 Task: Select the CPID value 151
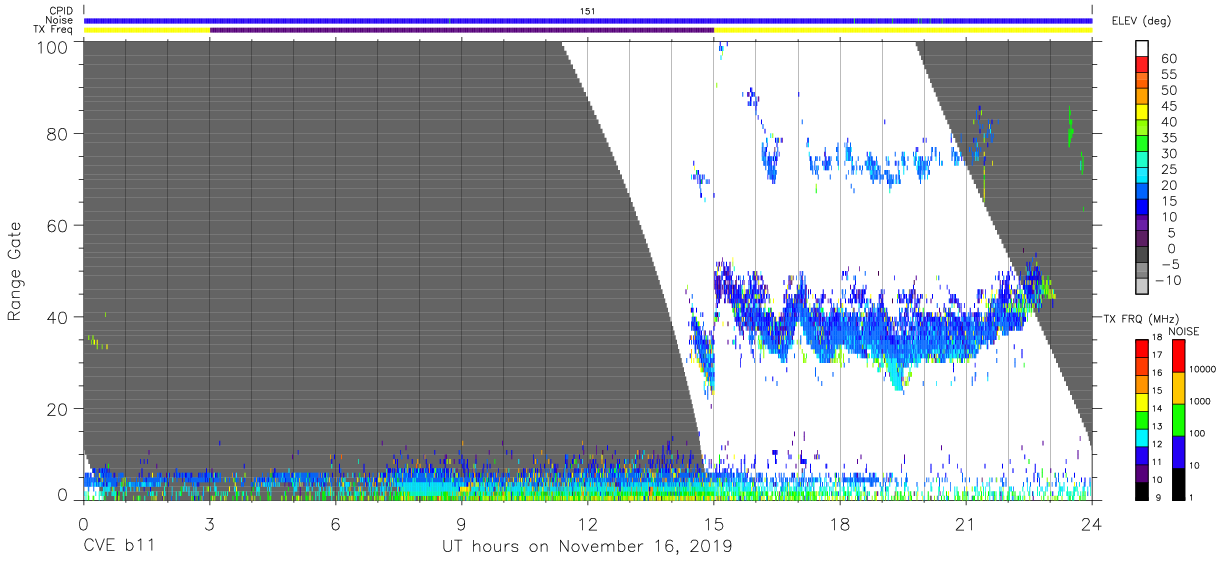[x=587, y=10]
